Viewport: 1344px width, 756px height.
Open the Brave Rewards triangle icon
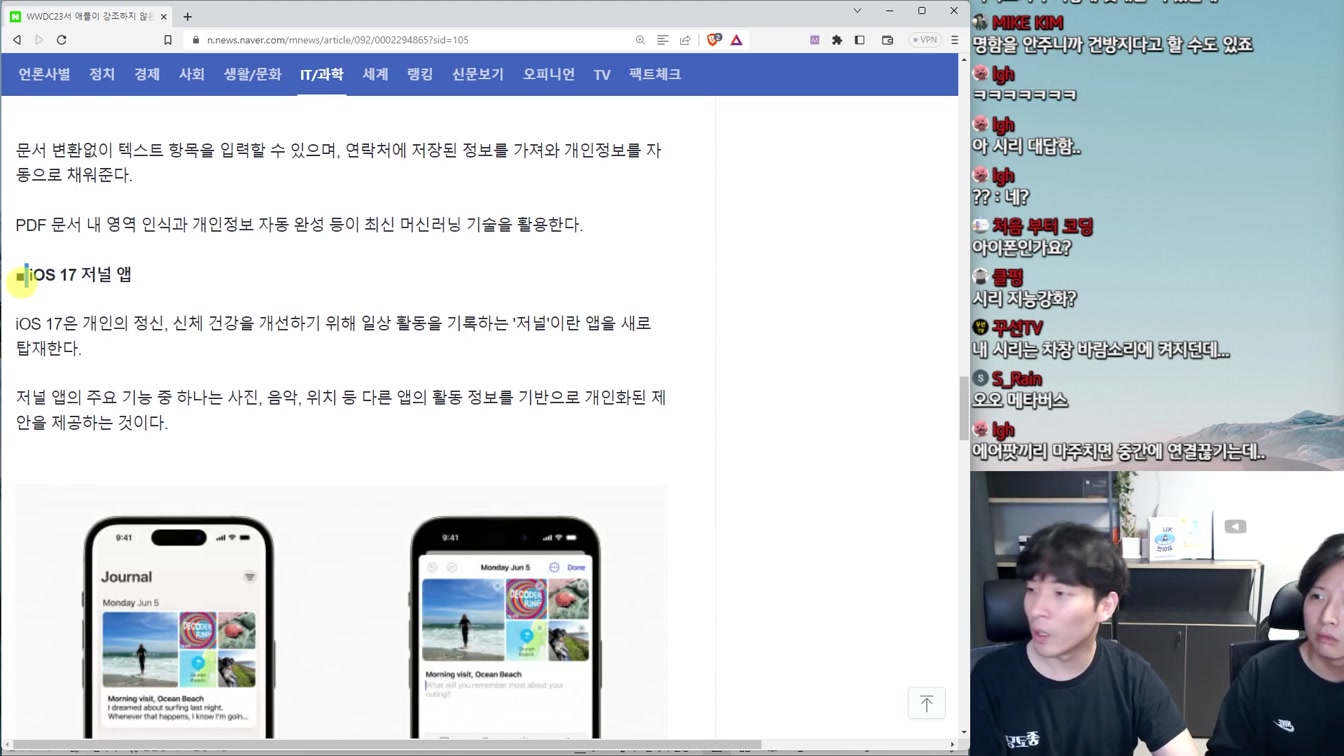tap(736, 40)
